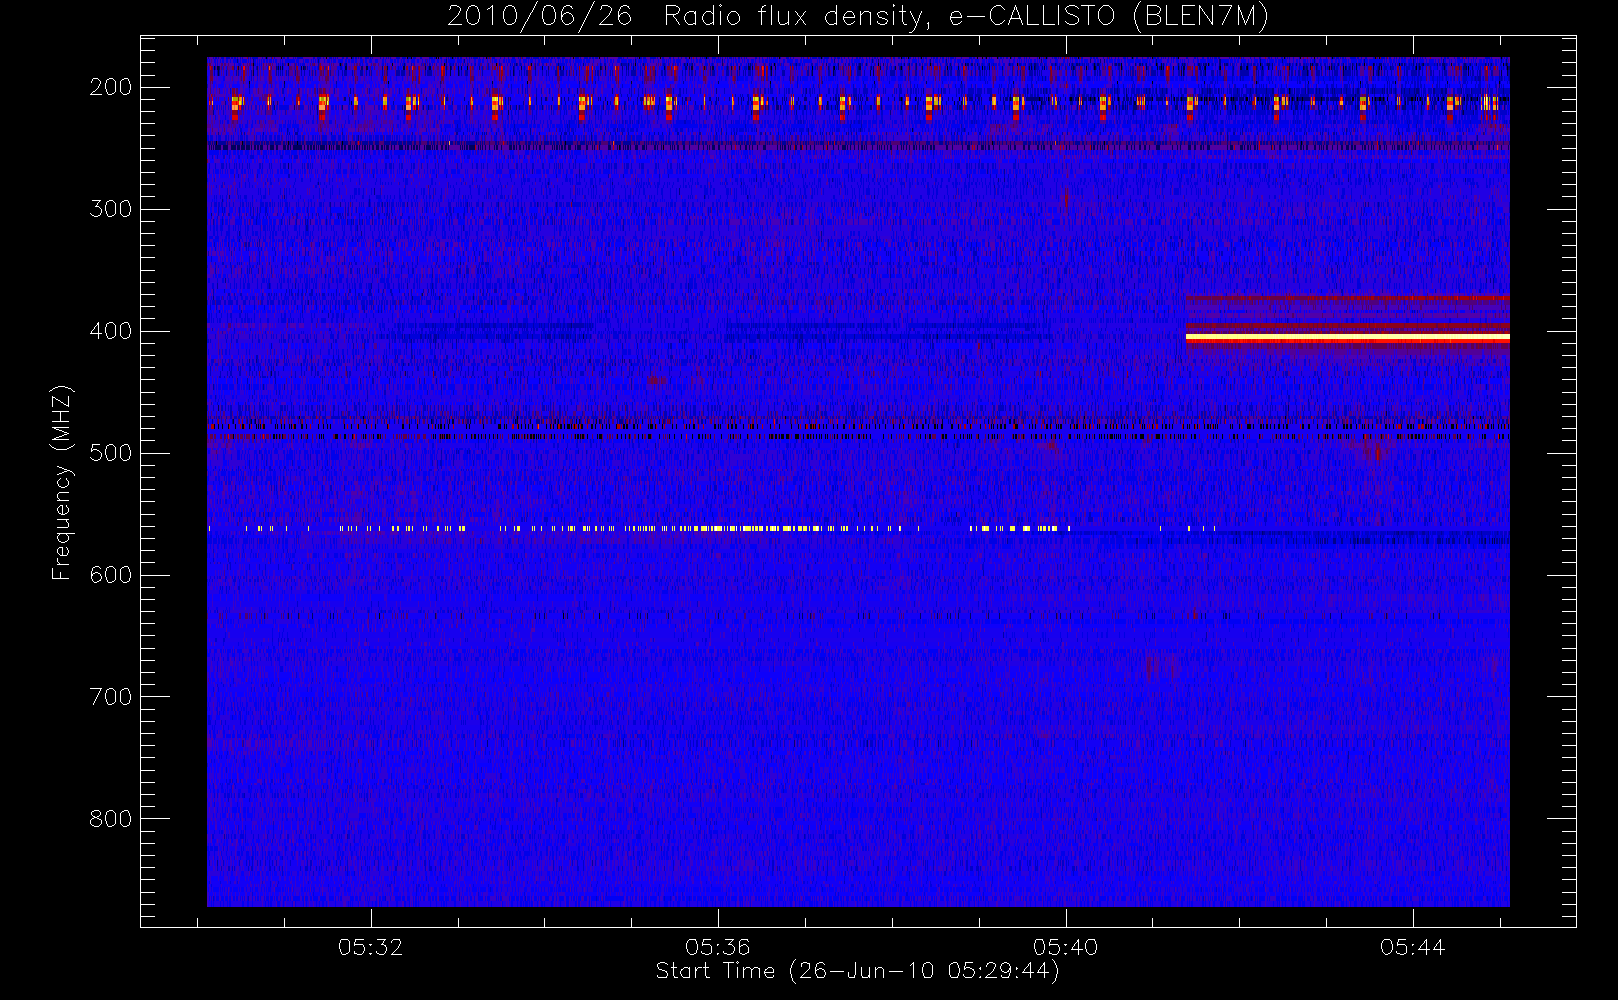The image size is (1618, 1000).
Task: Click the 'Frequency (MHz)' axis label
Action: pos(62,482)
